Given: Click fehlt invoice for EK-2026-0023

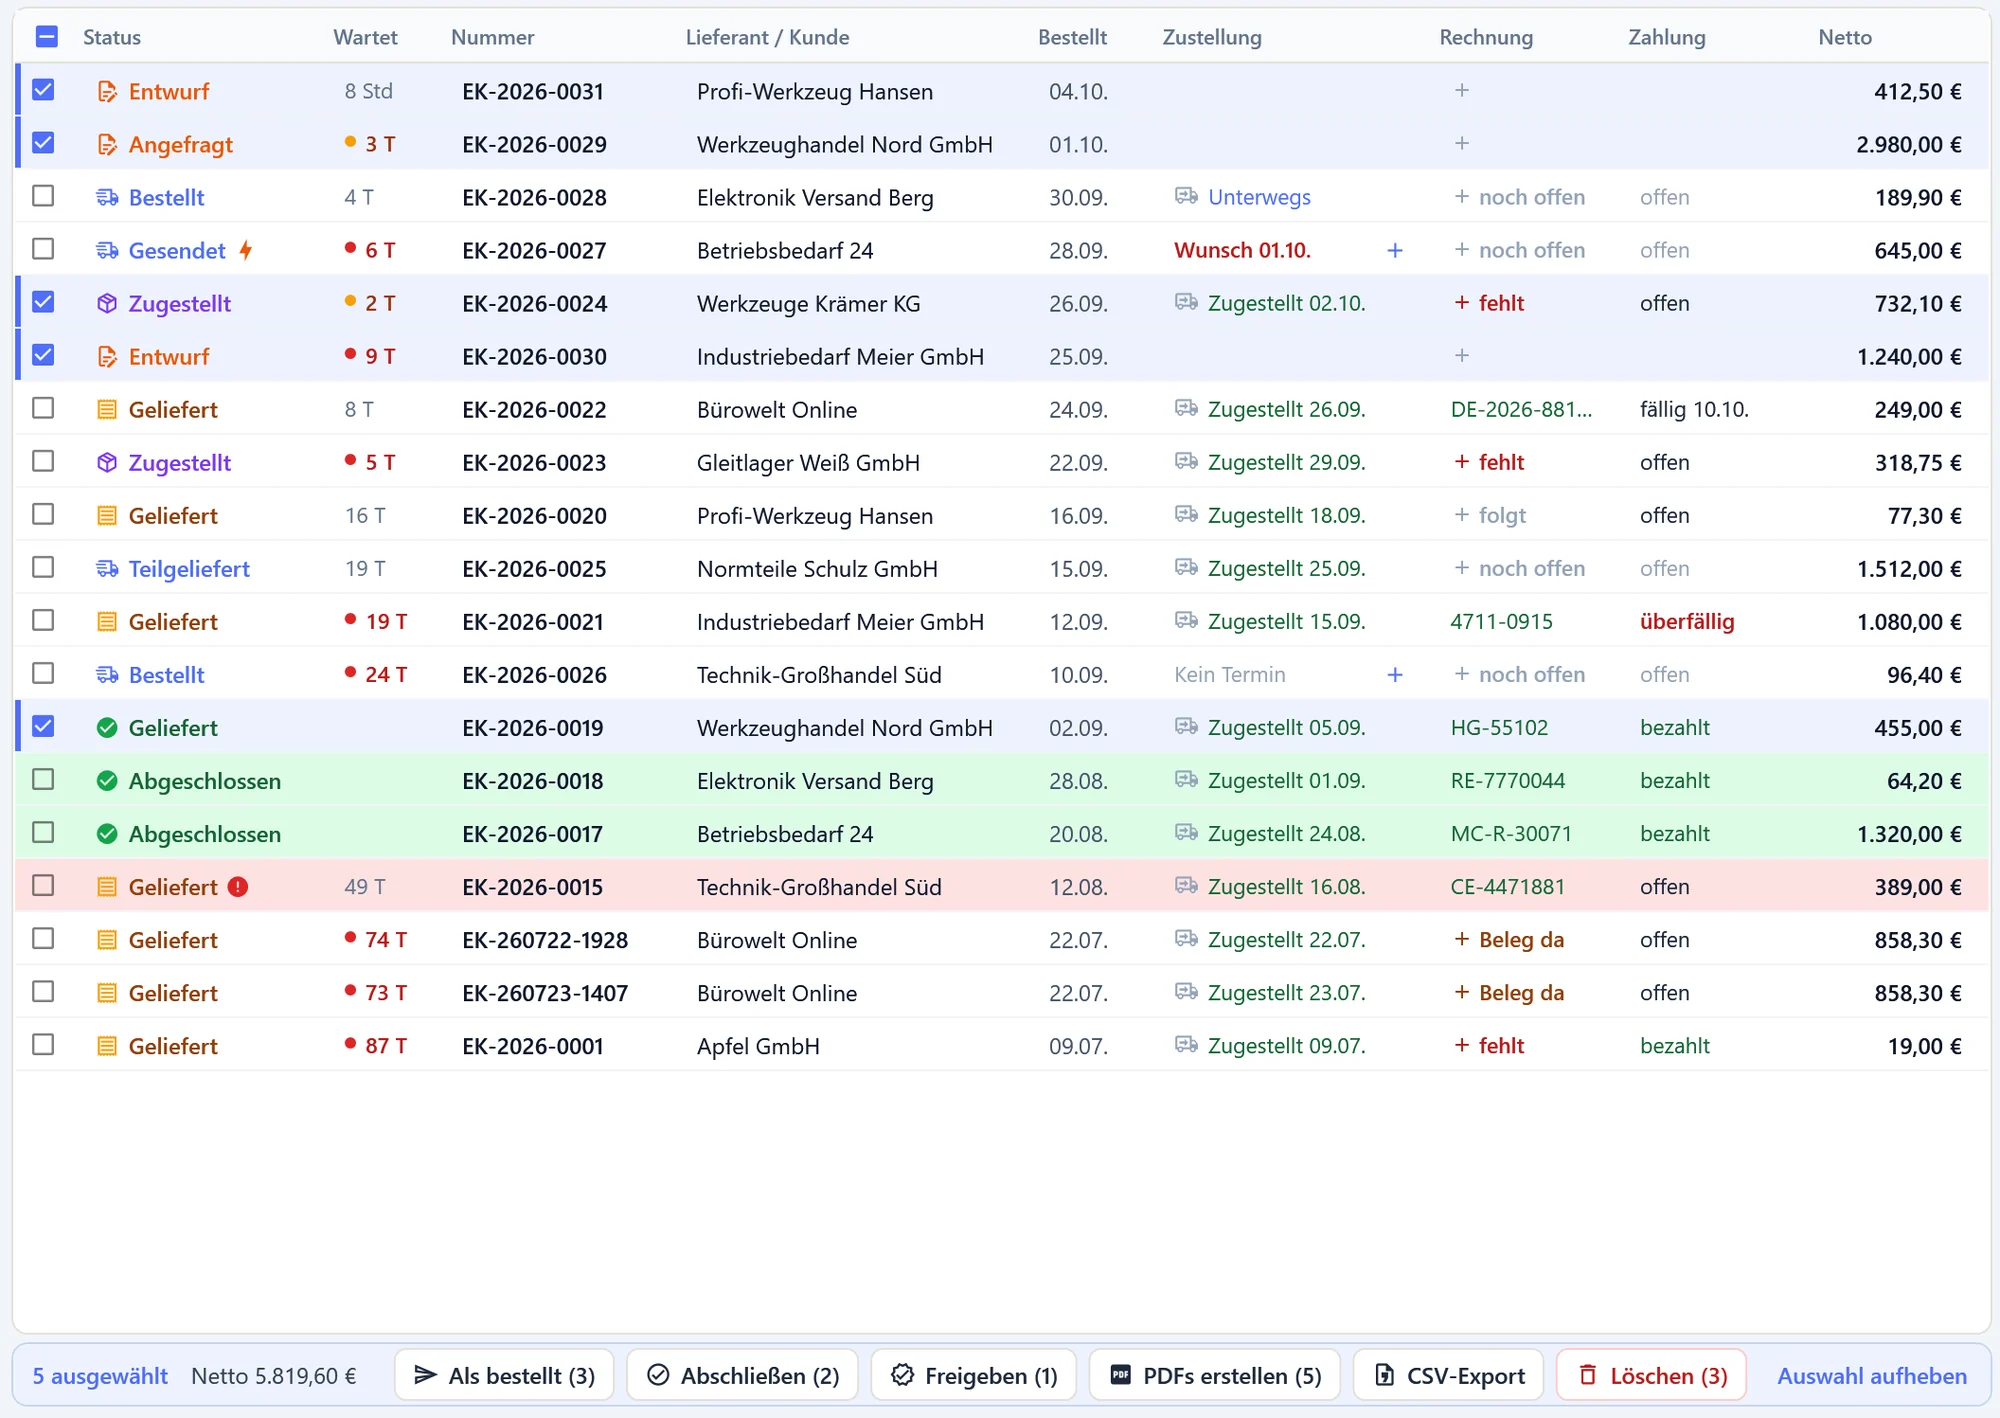Looking at the screenshot, I should (1501, 463).
